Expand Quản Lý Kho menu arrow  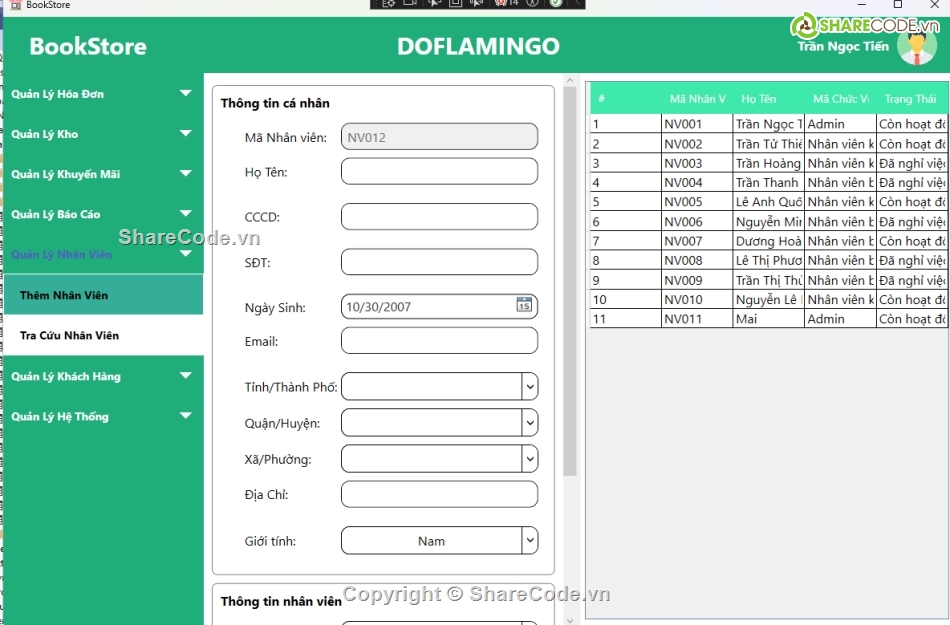185,133
